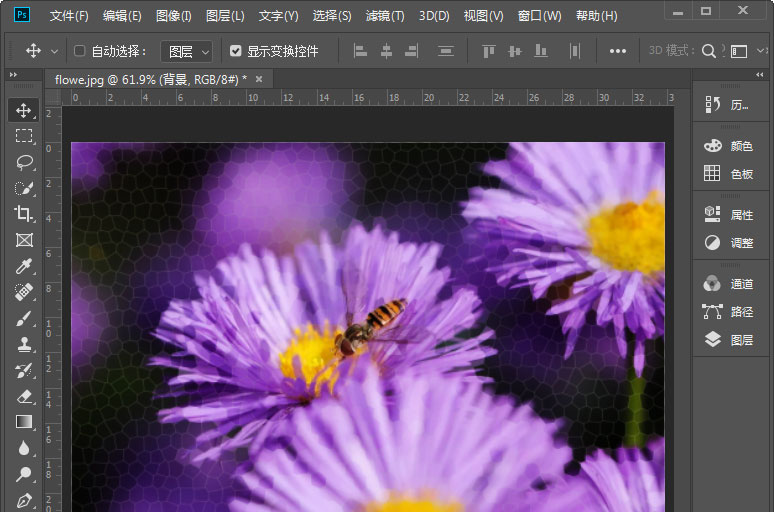
Task: Open the 属性 properties panel
Action: point(731,214)
